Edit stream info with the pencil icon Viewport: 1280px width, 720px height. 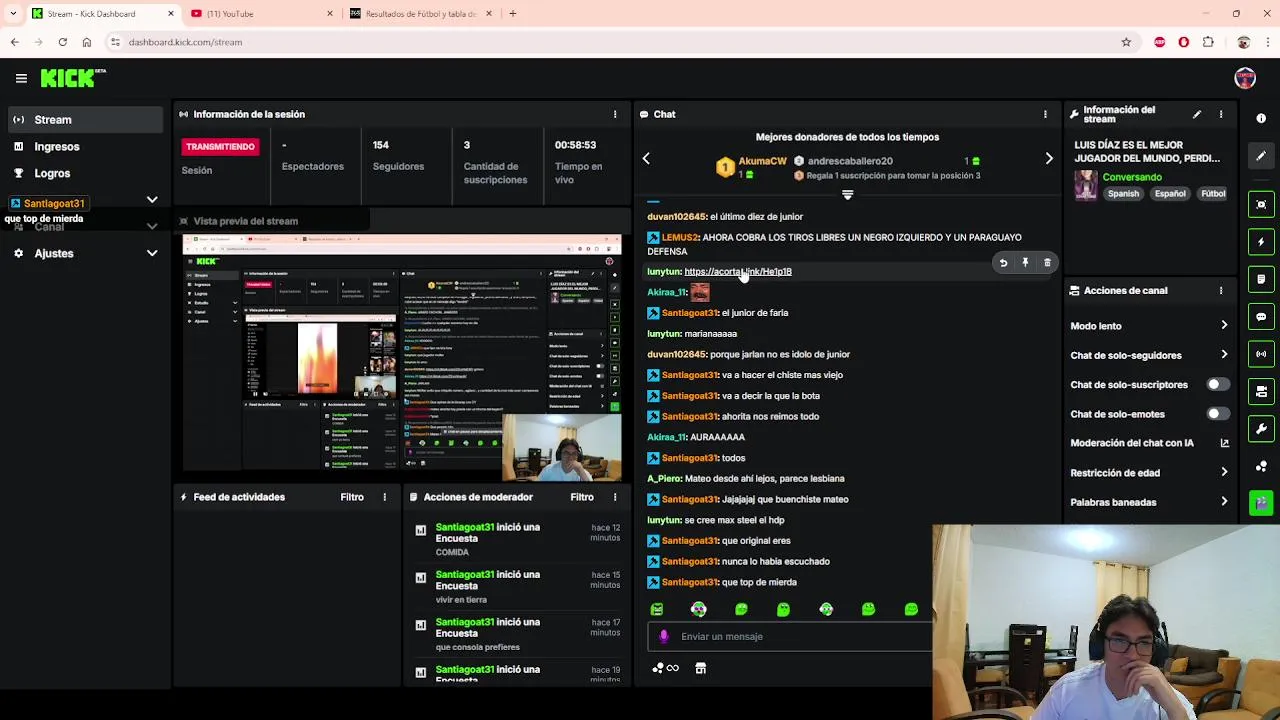[x=1197, y=114]
